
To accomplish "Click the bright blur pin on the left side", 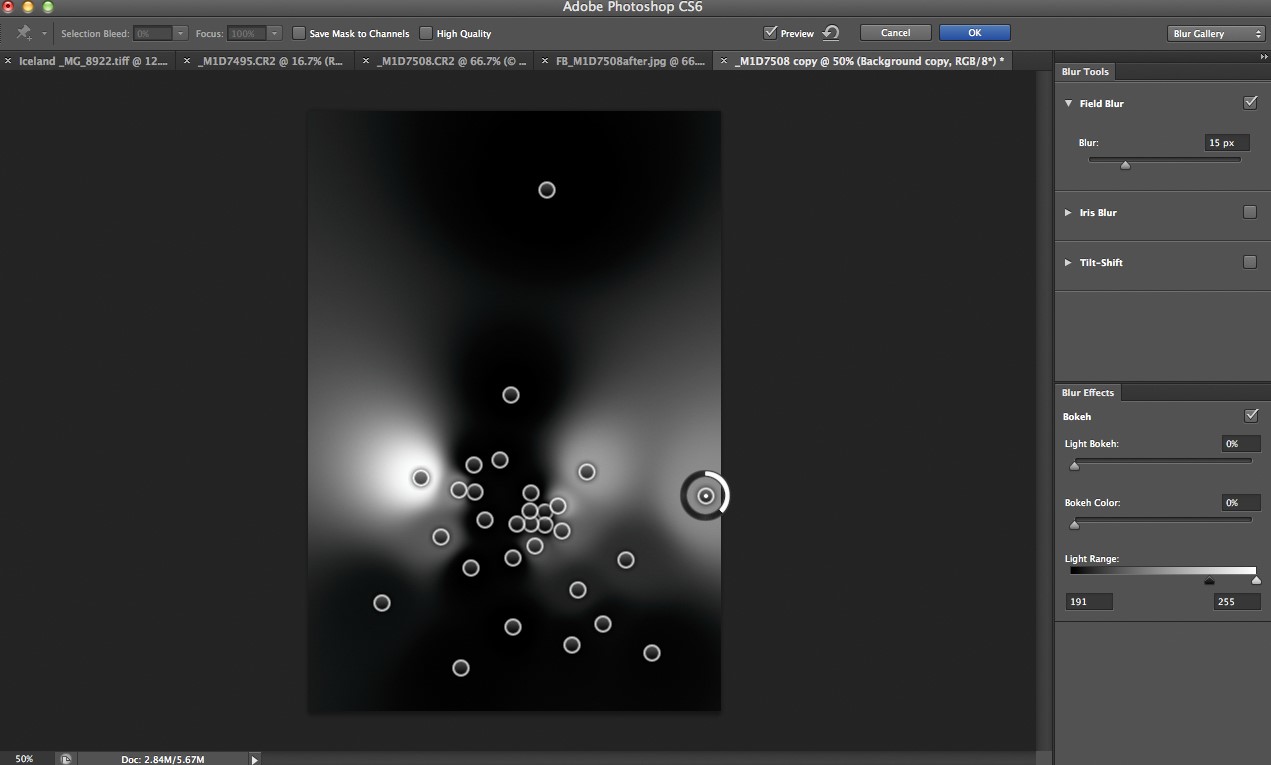I will coord(420,478).
